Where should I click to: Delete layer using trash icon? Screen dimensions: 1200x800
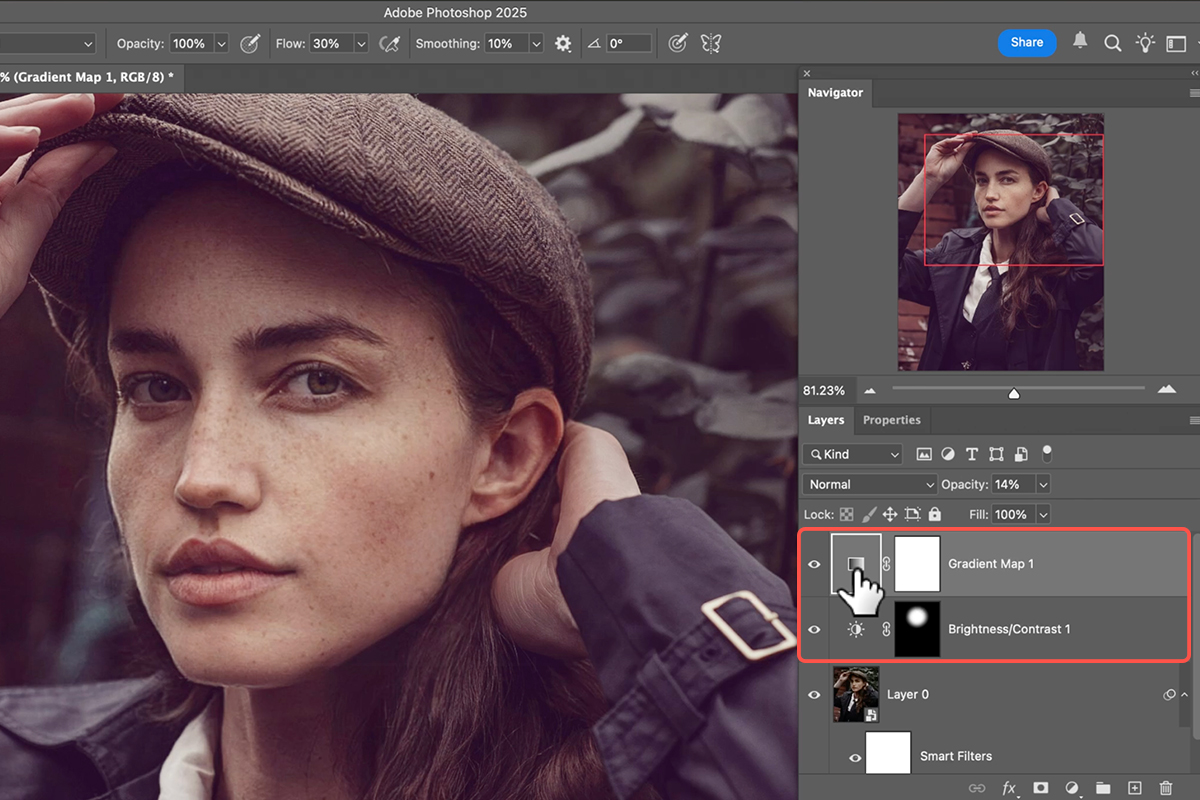tap(1165, 788)
